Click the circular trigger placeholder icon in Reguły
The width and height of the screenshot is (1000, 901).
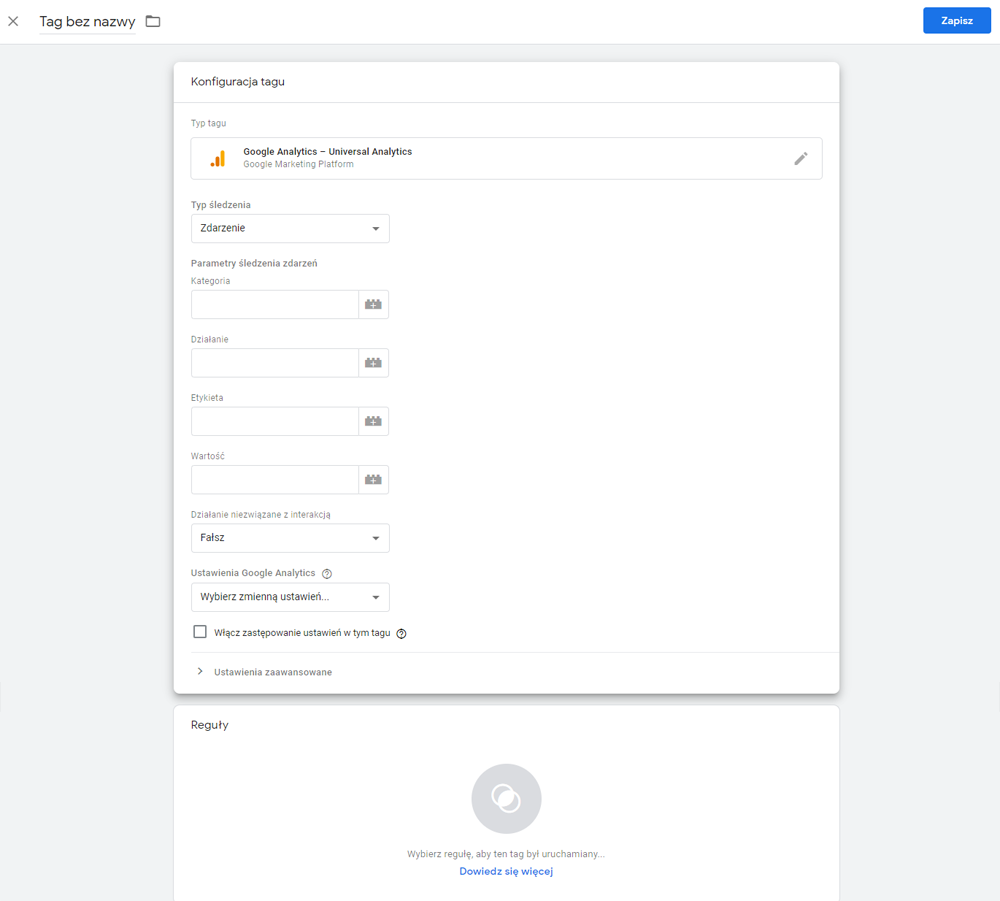(x=506, y=798)
